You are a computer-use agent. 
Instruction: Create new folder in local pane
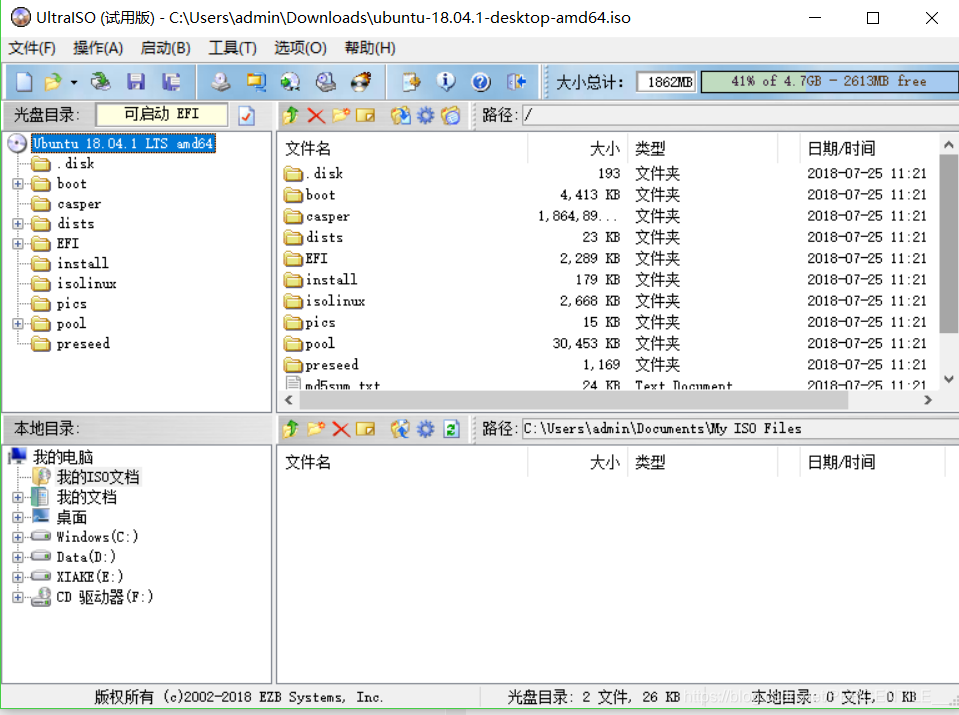[316, 429]
